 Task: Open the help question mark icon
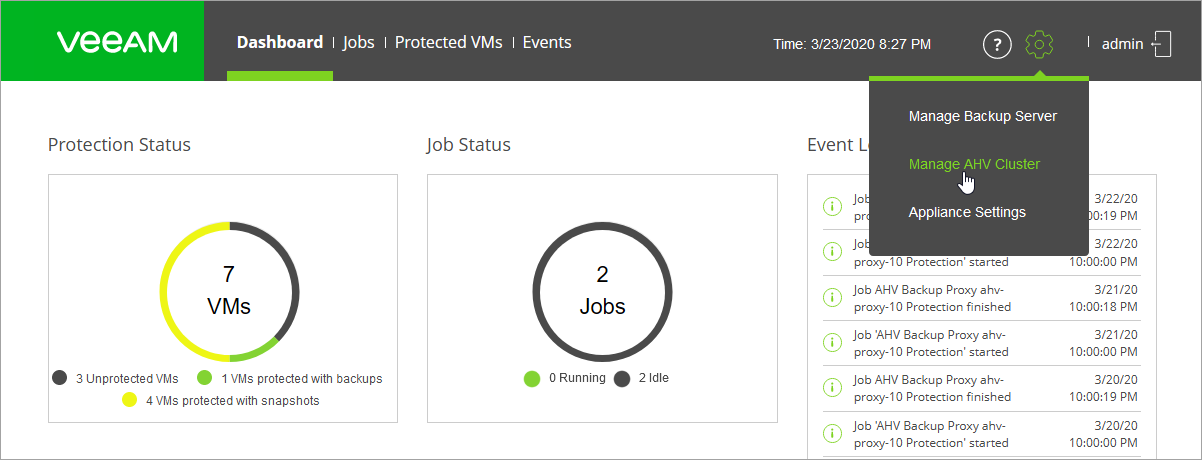click(997, 44)
